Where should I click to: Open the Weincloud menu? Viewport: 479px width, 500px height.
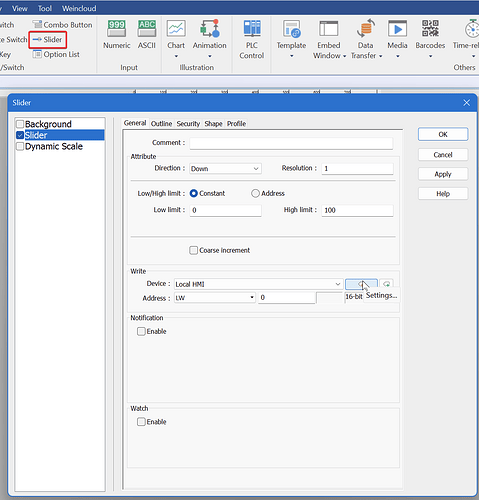pos(79,8)
